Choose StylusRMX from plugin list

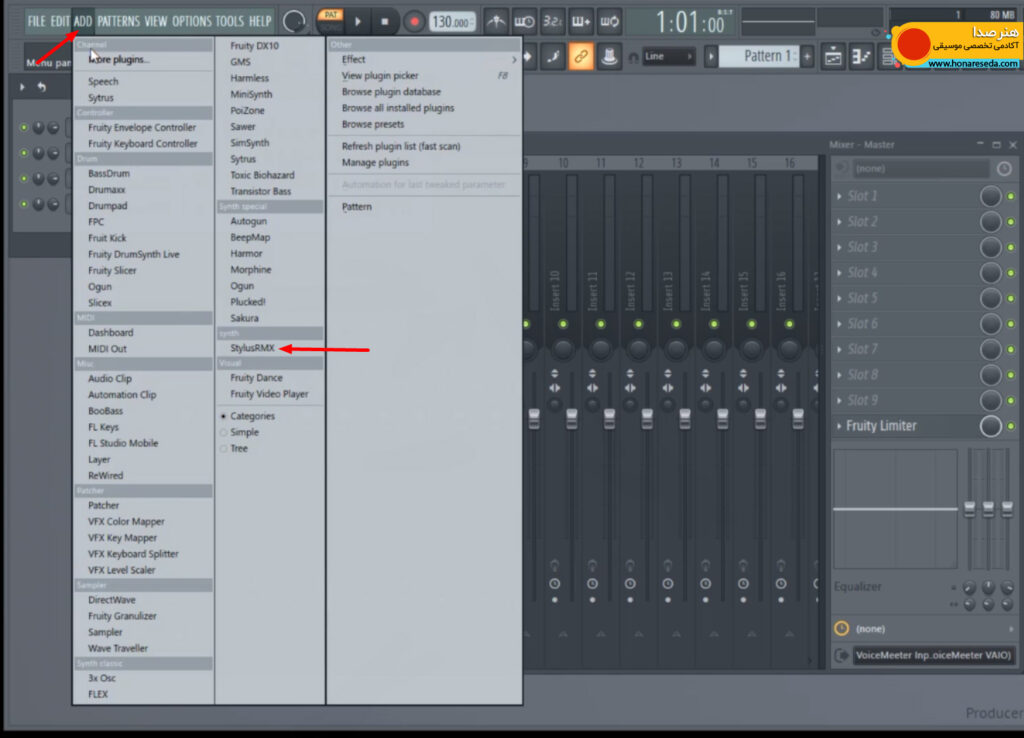click(x=252, y=348)
